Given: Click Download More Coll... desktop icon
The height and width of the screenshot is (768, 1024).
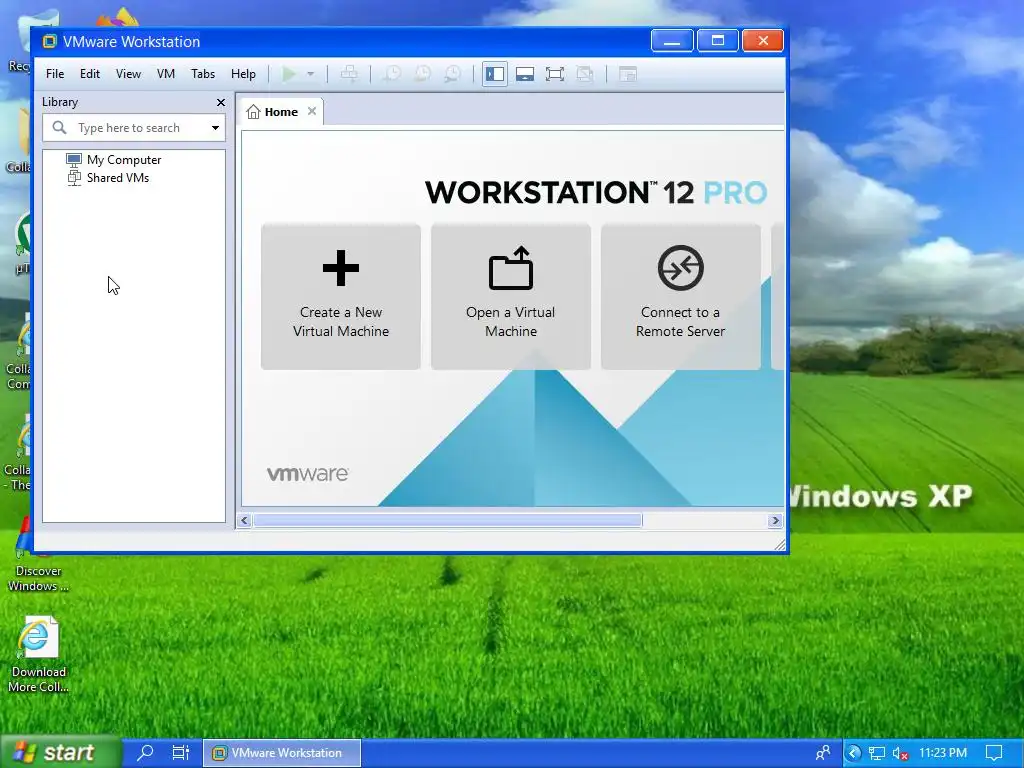Looking at the screenshot, I should [38, 654].
